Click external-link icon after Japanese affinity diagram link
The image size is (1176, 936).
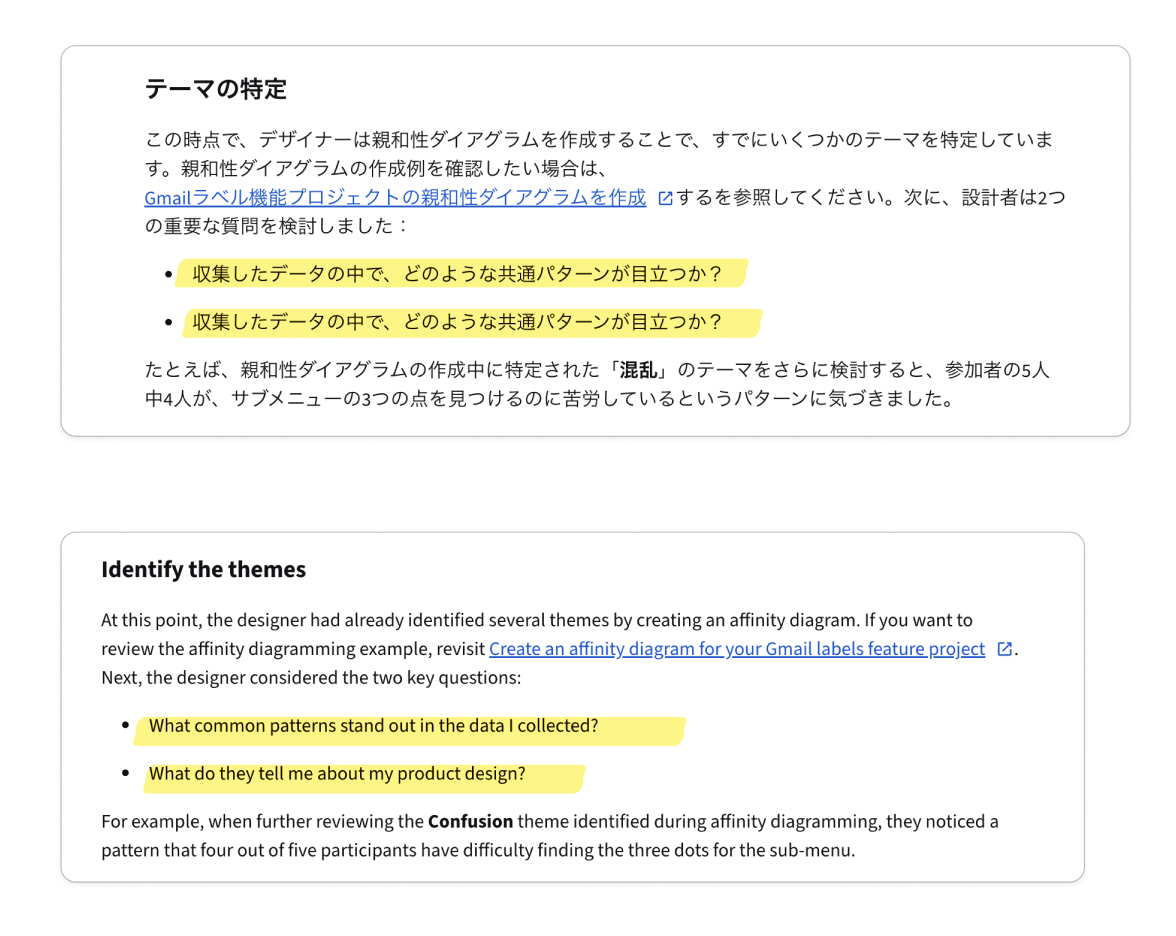665,199
